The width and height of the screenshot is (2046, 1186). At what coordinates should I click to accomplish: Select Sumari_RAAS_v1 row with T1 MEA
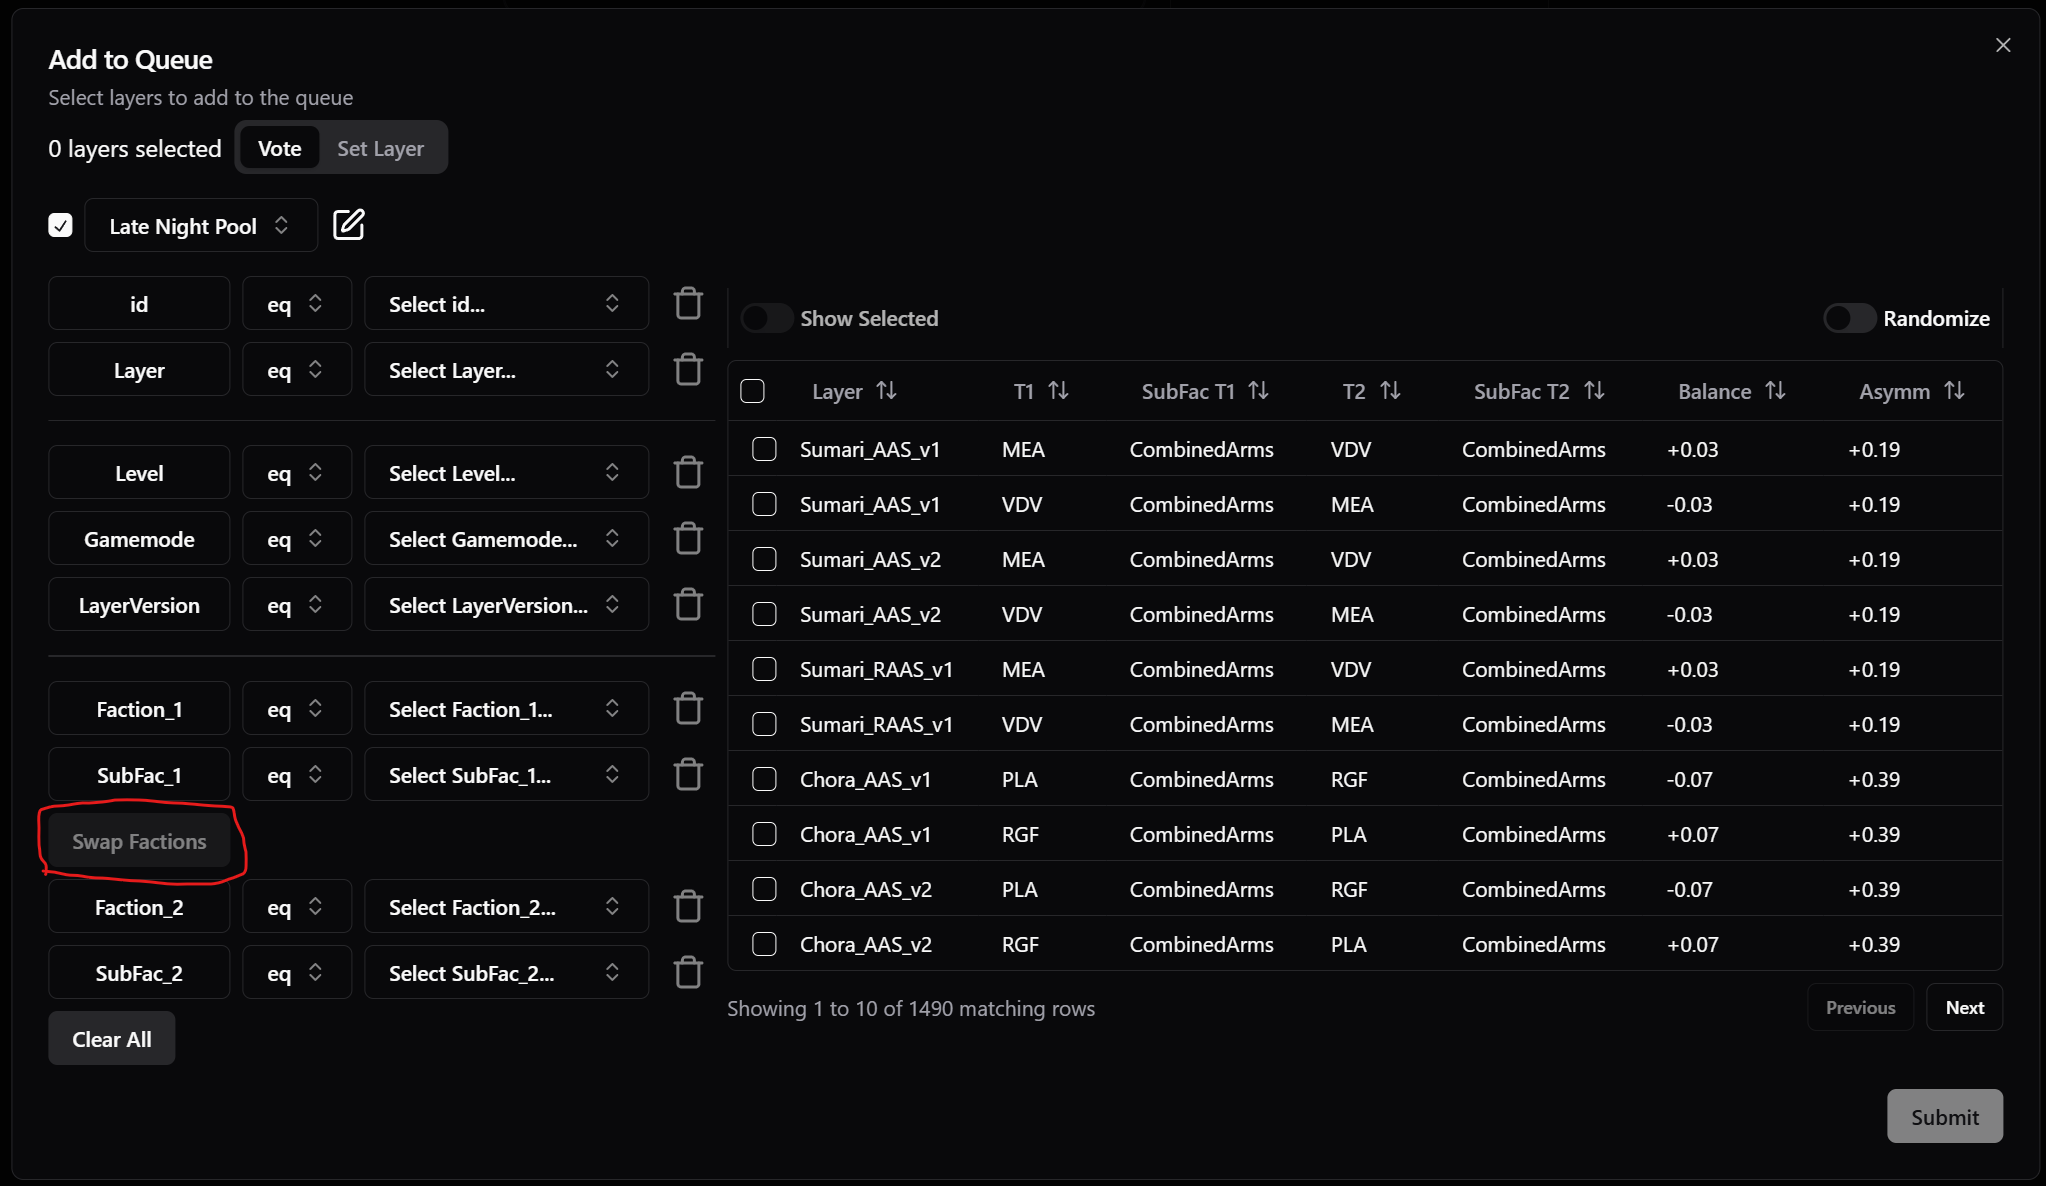click(x=764, y=669)
